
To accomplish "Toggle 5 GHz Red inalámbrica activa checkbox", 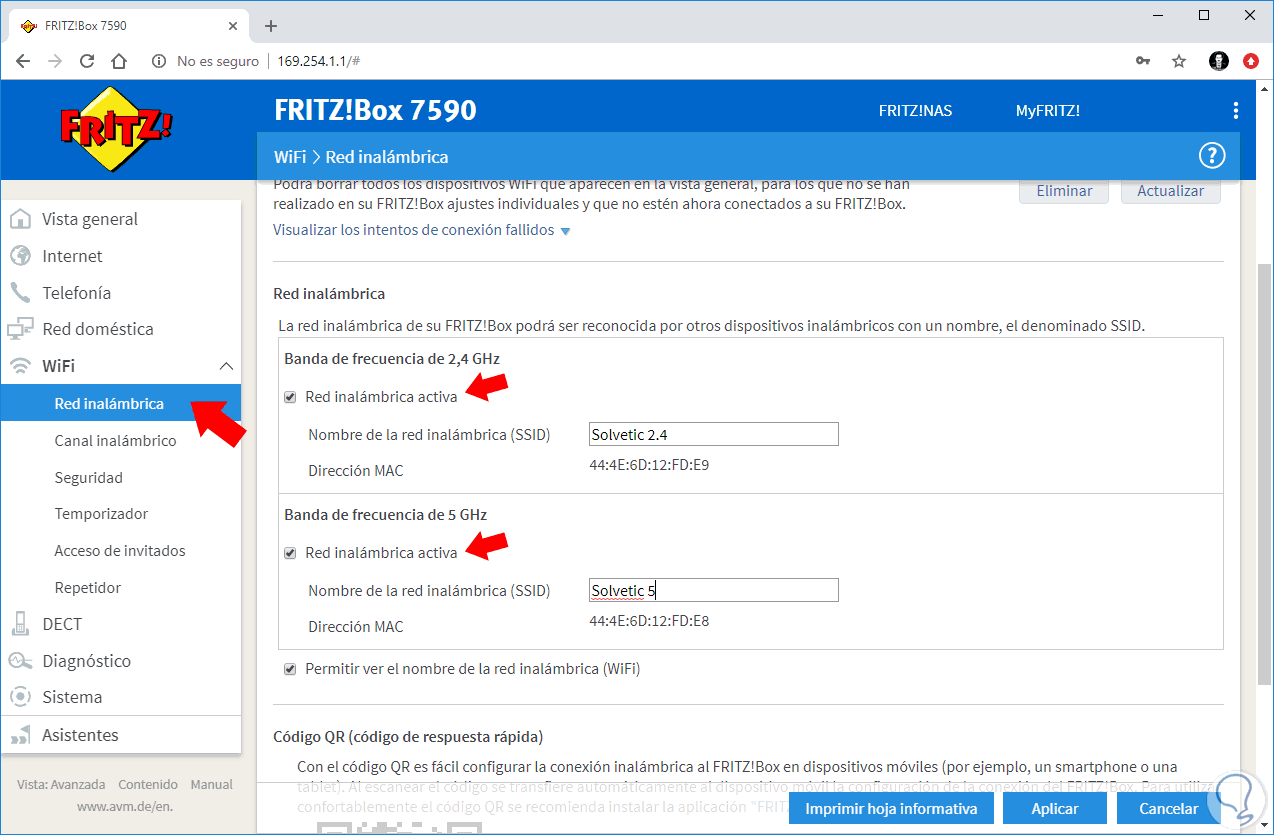I will 290,553.
